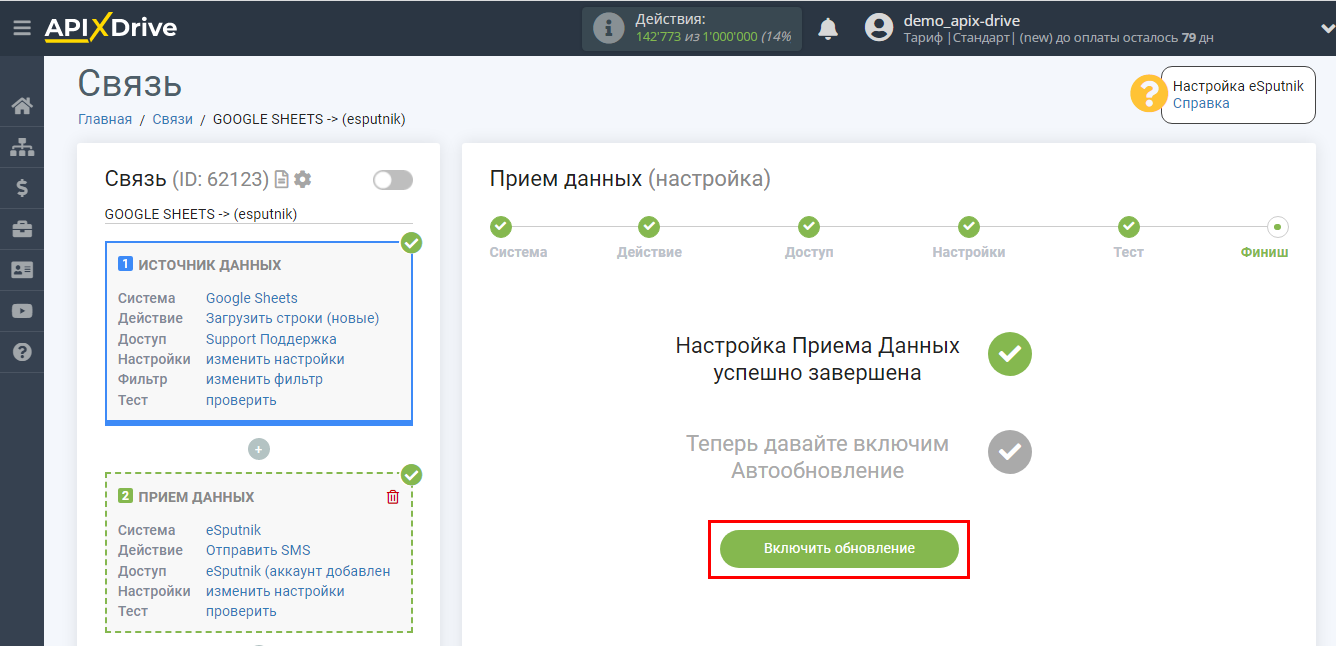Click the Включить обновление button
Viewport: 1336px width, 646px height.
coord(839,548)
